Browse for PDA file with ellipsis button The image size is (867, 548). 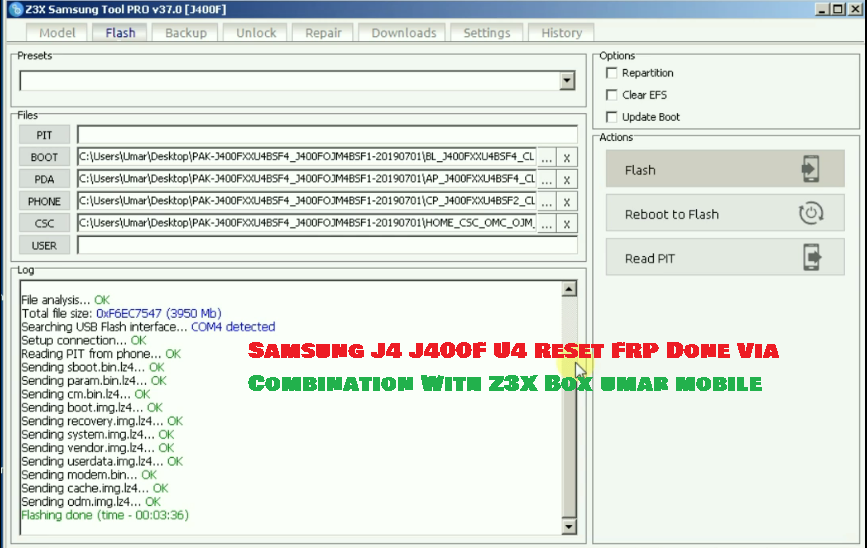click(546, 180)
